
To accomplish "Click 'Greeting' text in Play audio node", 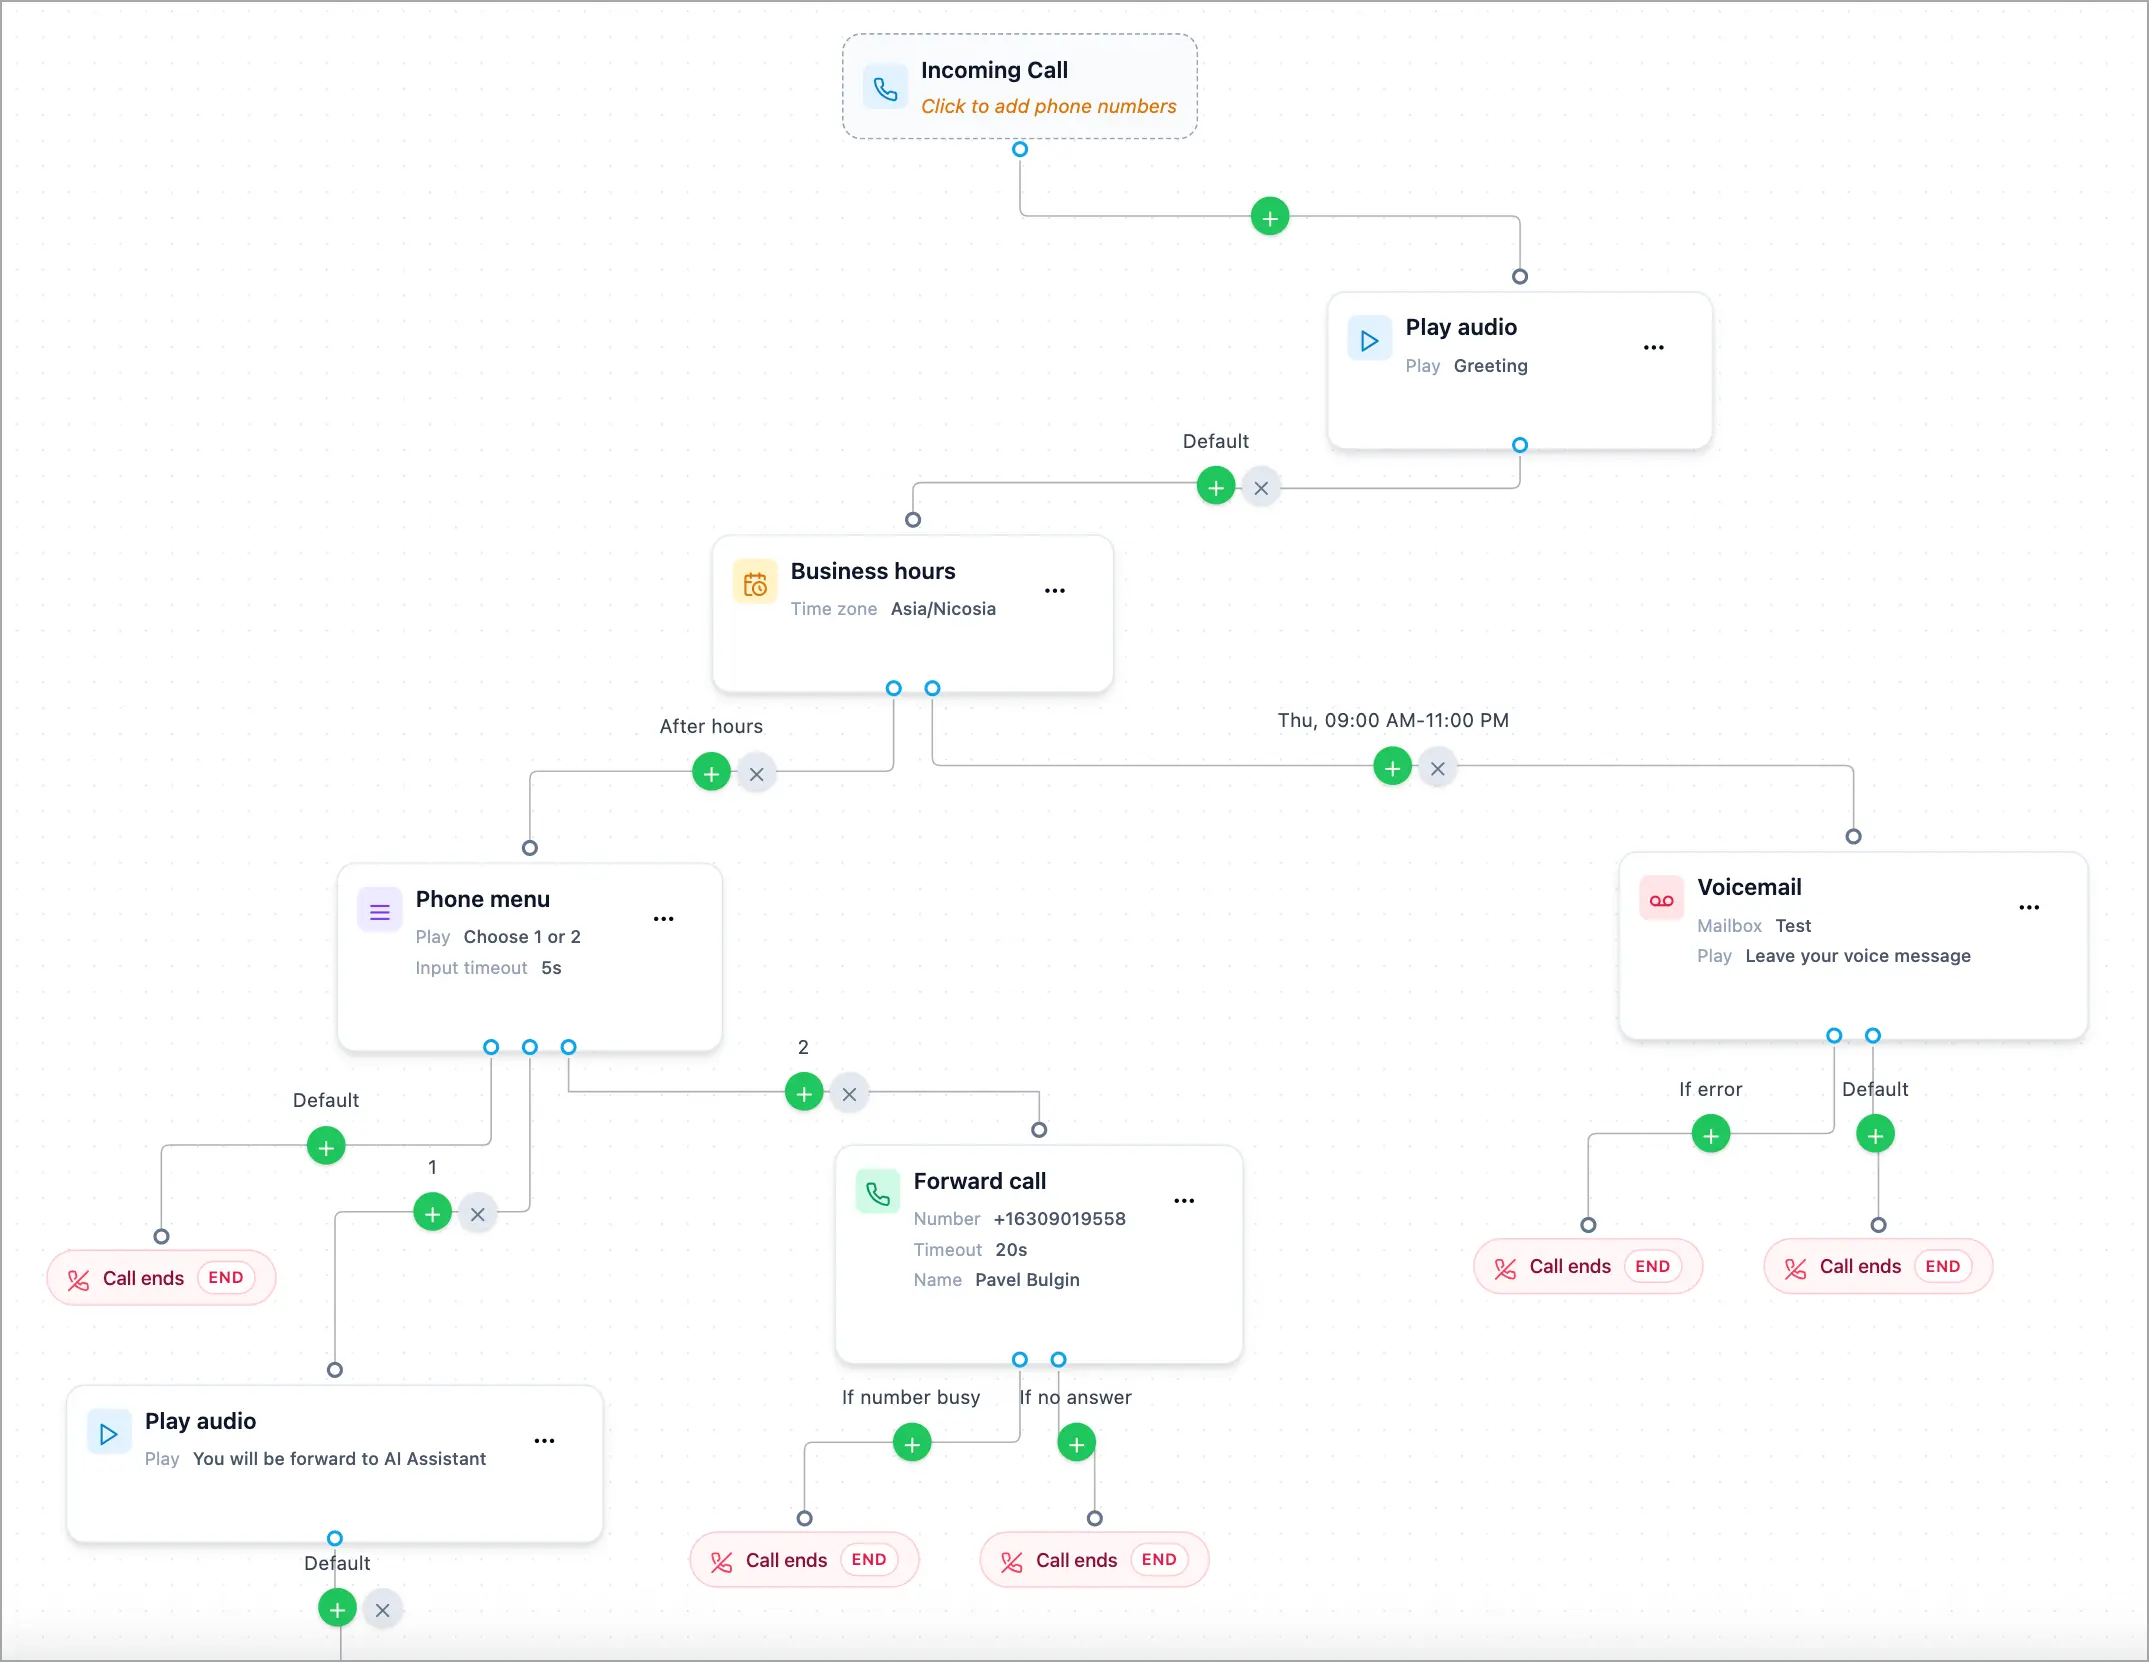I will click(1490, 366).
